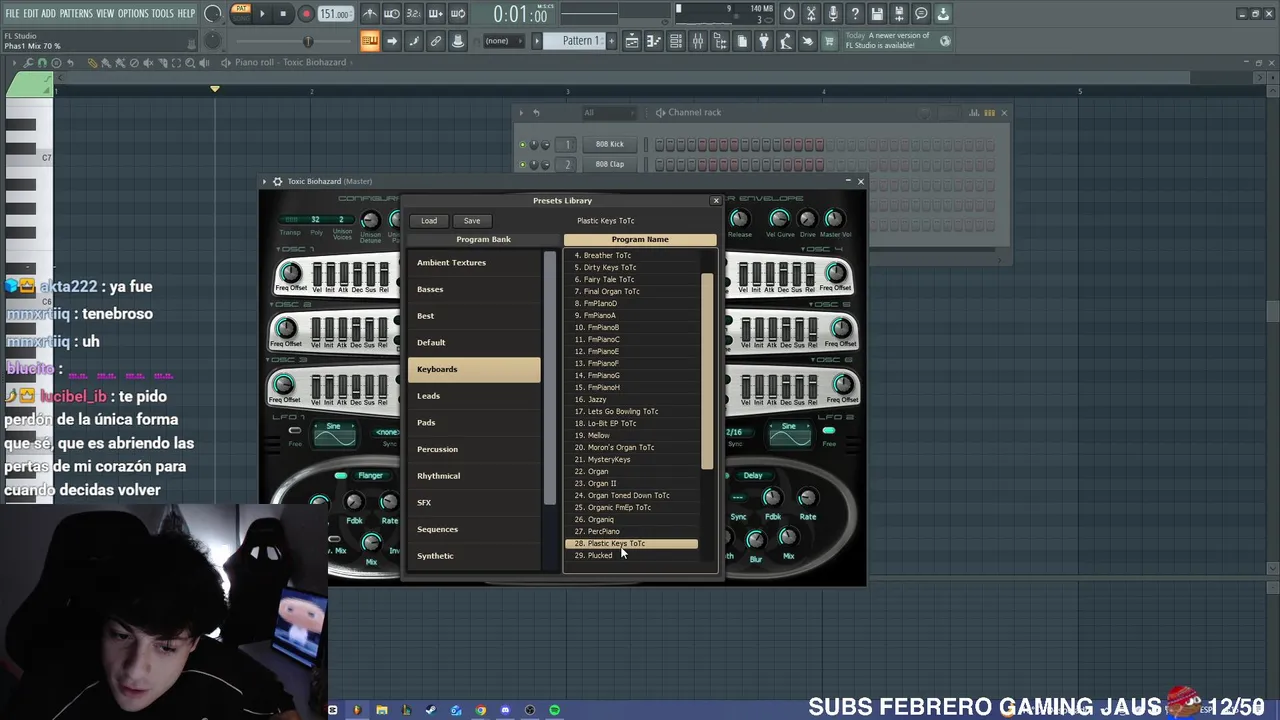Toggle the PAT/SONG mode switch
1280x720 pixels.
(x=240, y=14)
